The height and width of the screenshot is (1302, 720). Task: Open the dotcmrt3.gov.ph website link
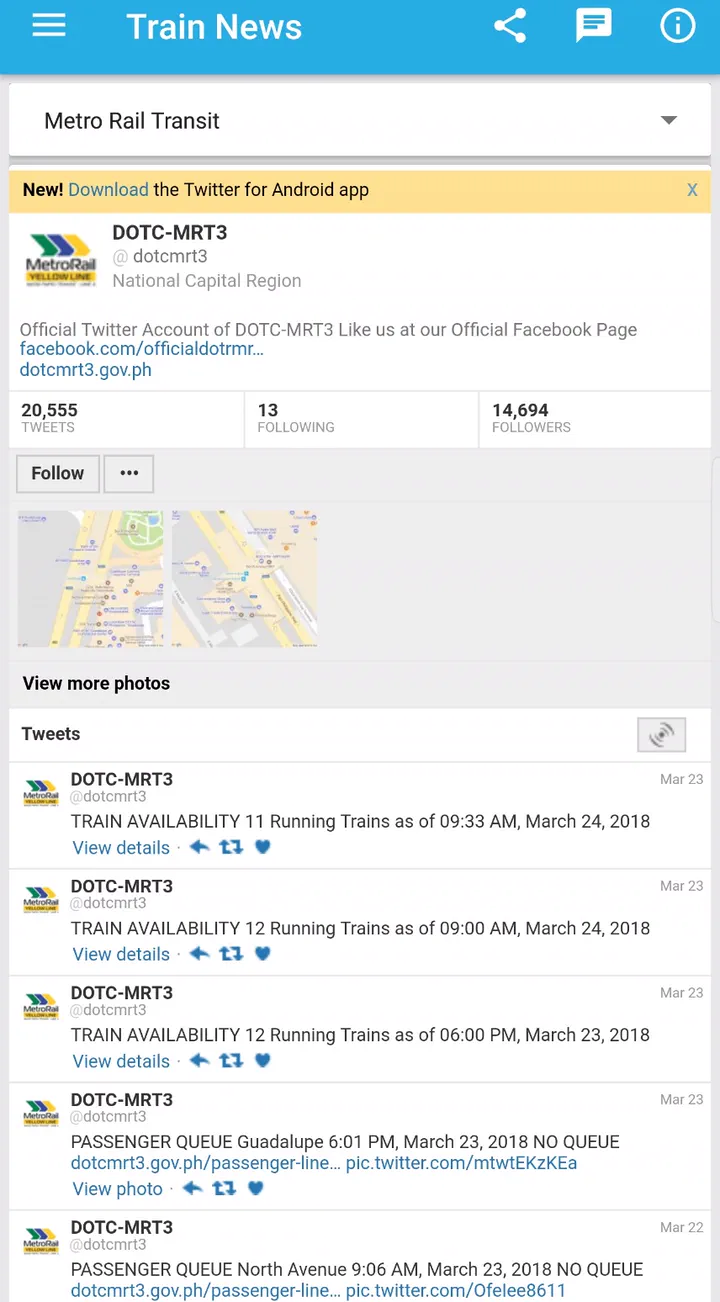(x=86, y=370)
